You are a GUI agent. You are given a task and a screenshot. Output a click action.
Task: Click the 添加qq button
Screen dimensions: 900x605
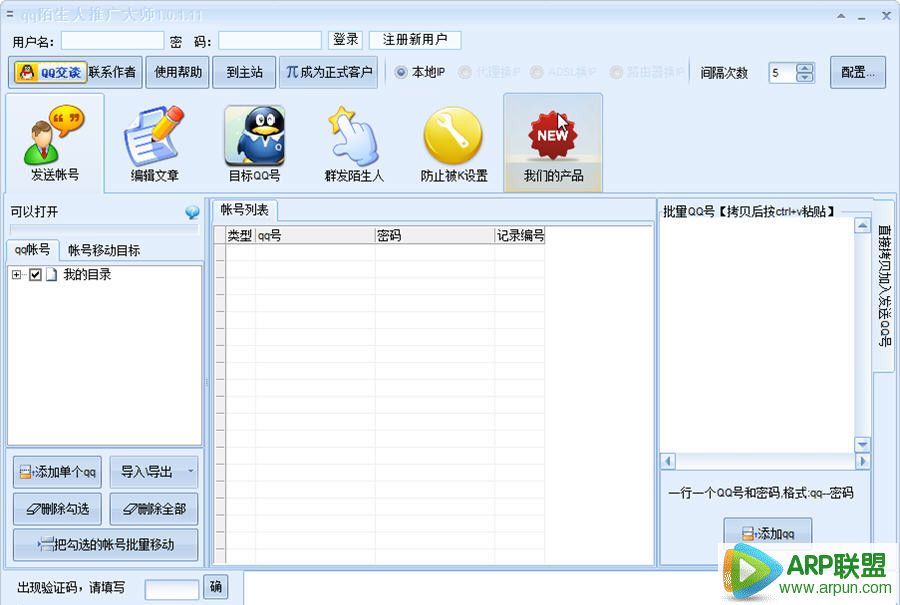coord(768,532)
